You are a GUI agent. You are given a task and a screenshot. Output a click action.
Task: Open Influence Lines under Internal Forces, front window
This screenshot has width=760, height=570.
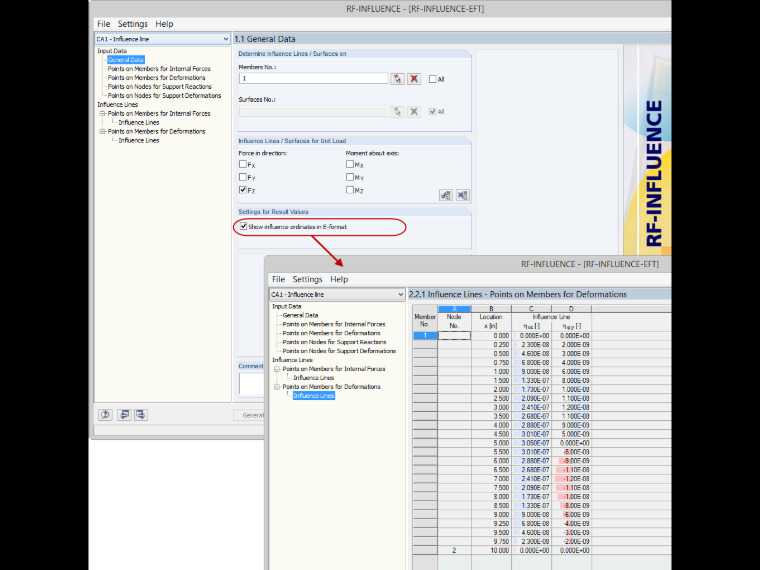coord(314,378)
